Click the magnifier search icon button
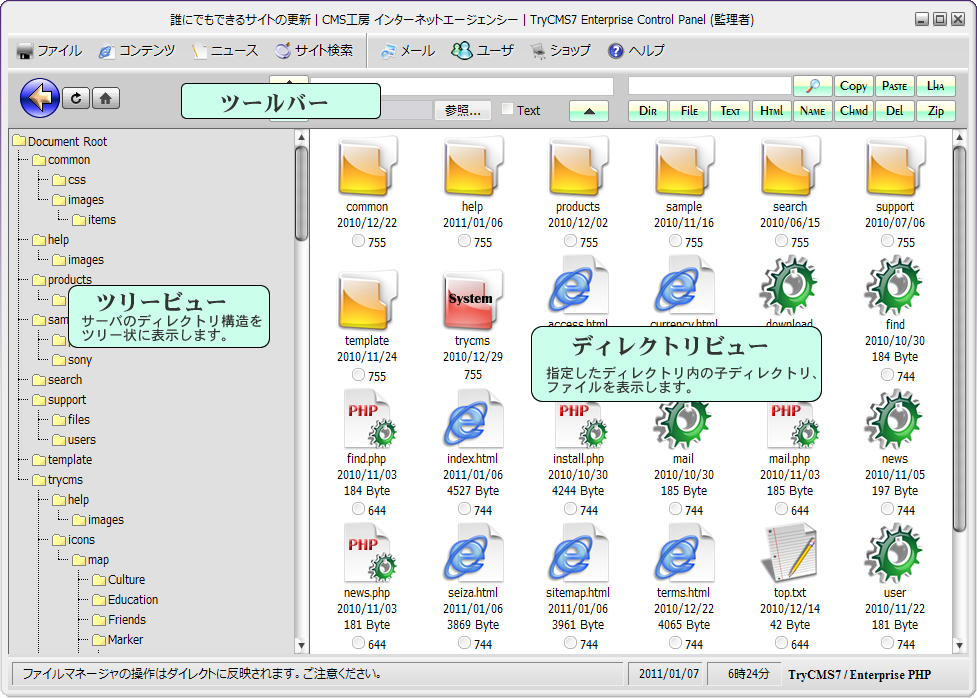The width and height of the screenshot is (977, 698). point(812,86)
